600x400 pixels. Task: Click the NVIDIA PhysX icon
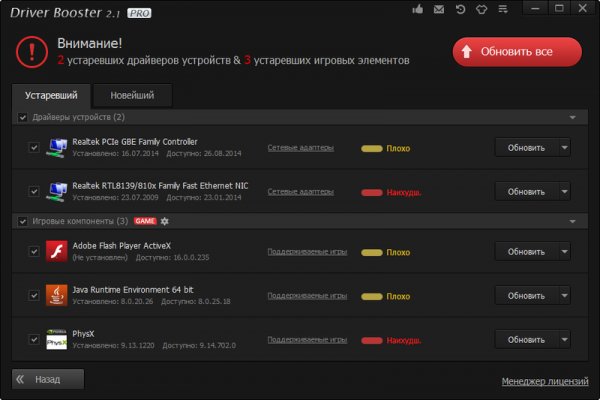pyautogui.click(x=57, y=339)
